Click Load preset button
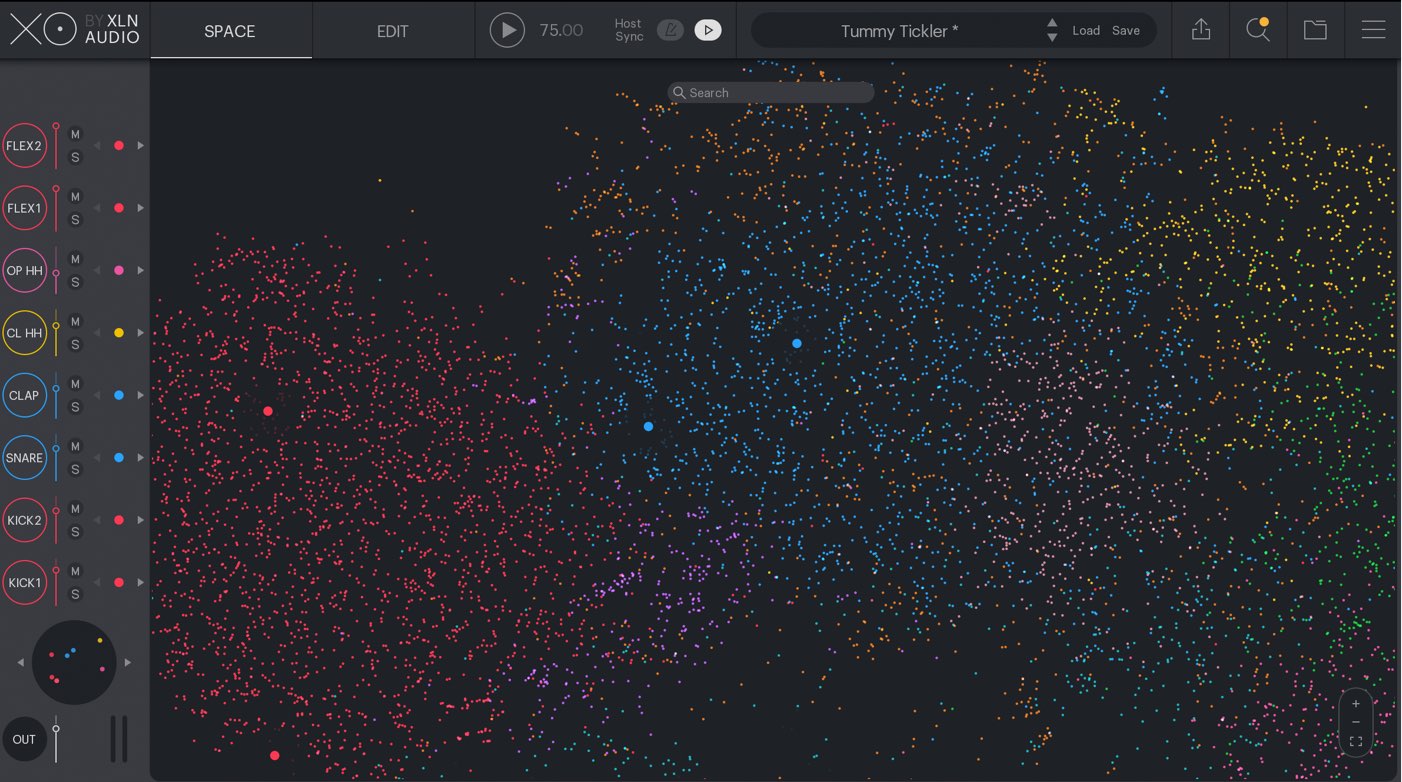This screenshot has width=1402, height=782. click(x=1086, y=30)
